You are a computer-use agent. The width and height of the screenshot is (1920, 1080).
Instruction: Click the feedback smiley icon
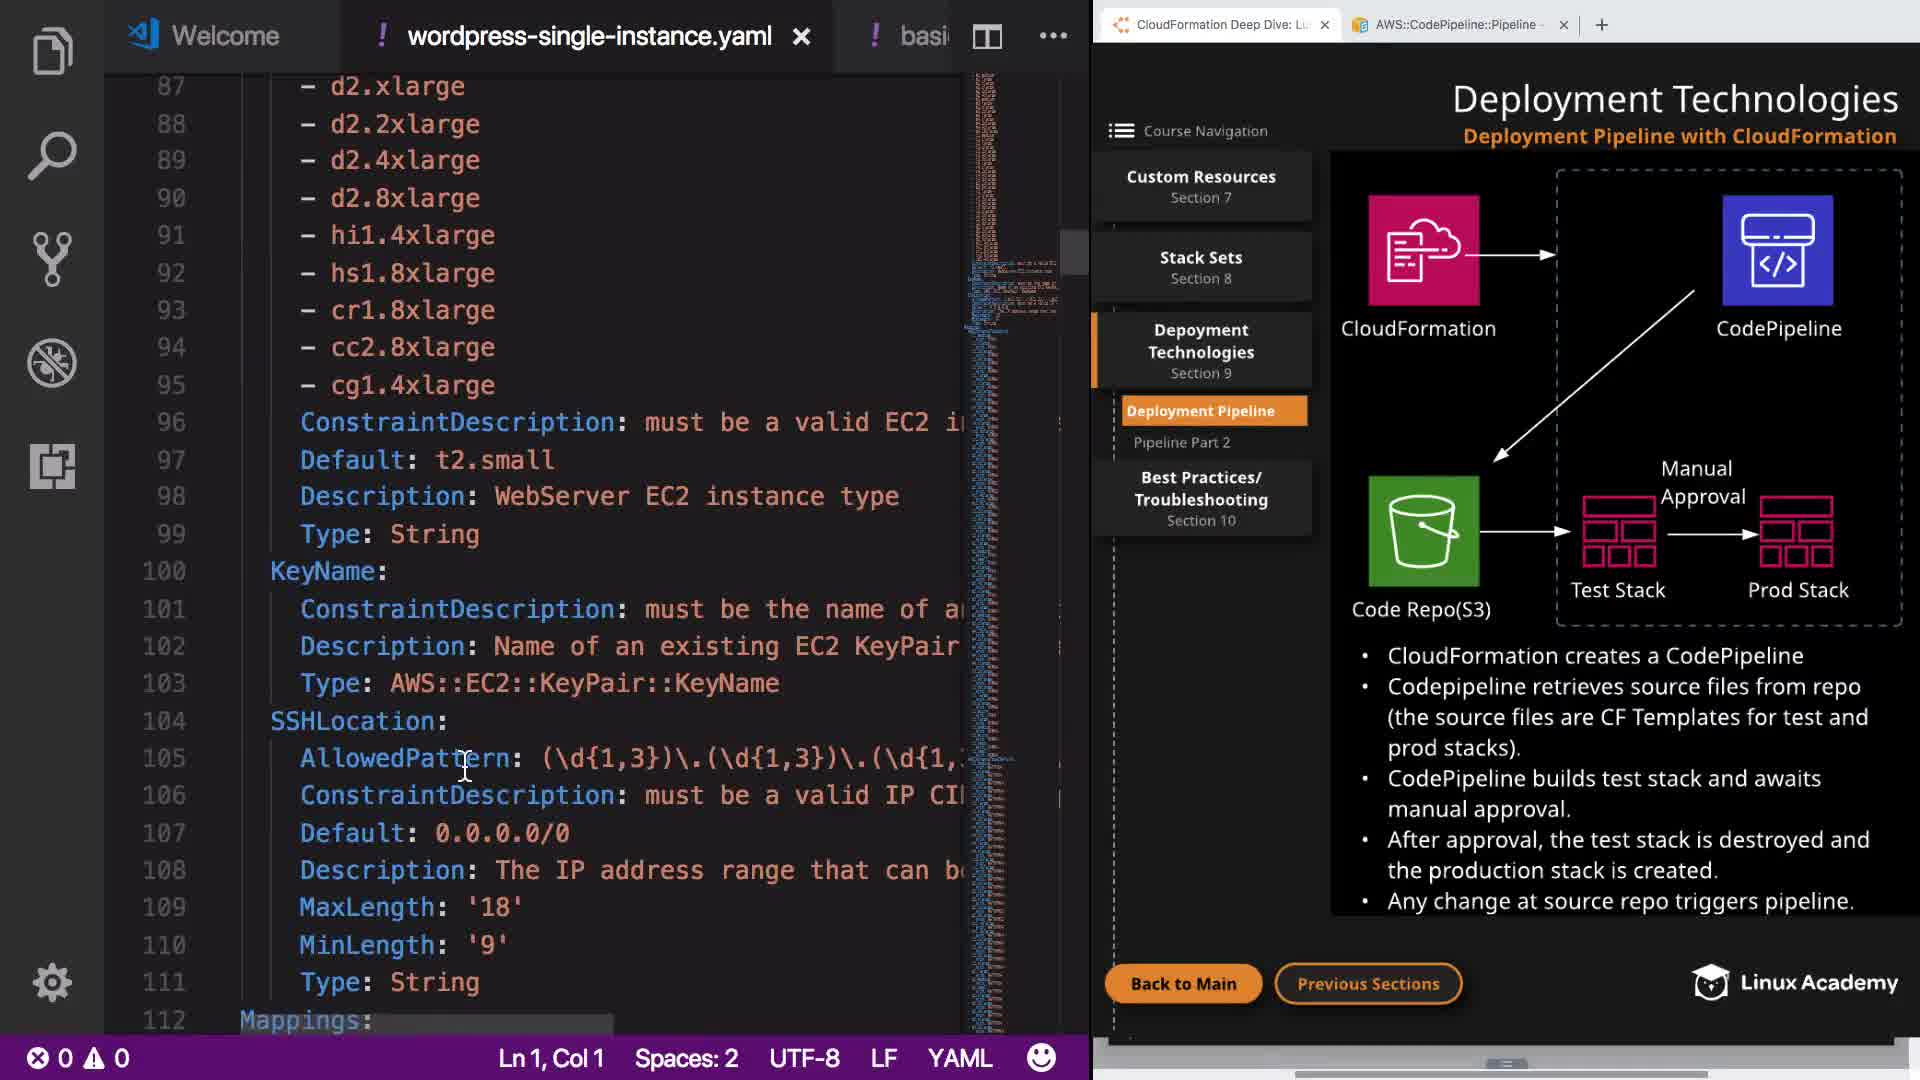pos(1041,1058)
